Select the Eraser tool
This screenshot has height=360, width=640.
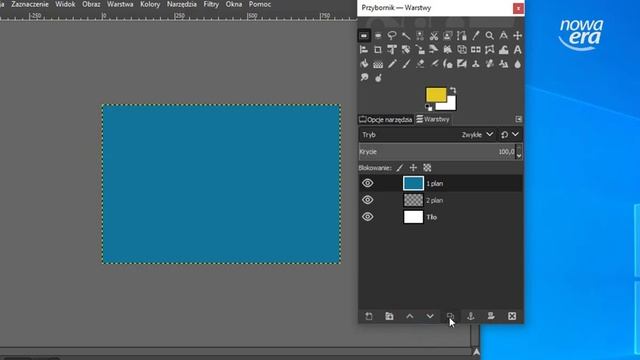coord(420,64)
